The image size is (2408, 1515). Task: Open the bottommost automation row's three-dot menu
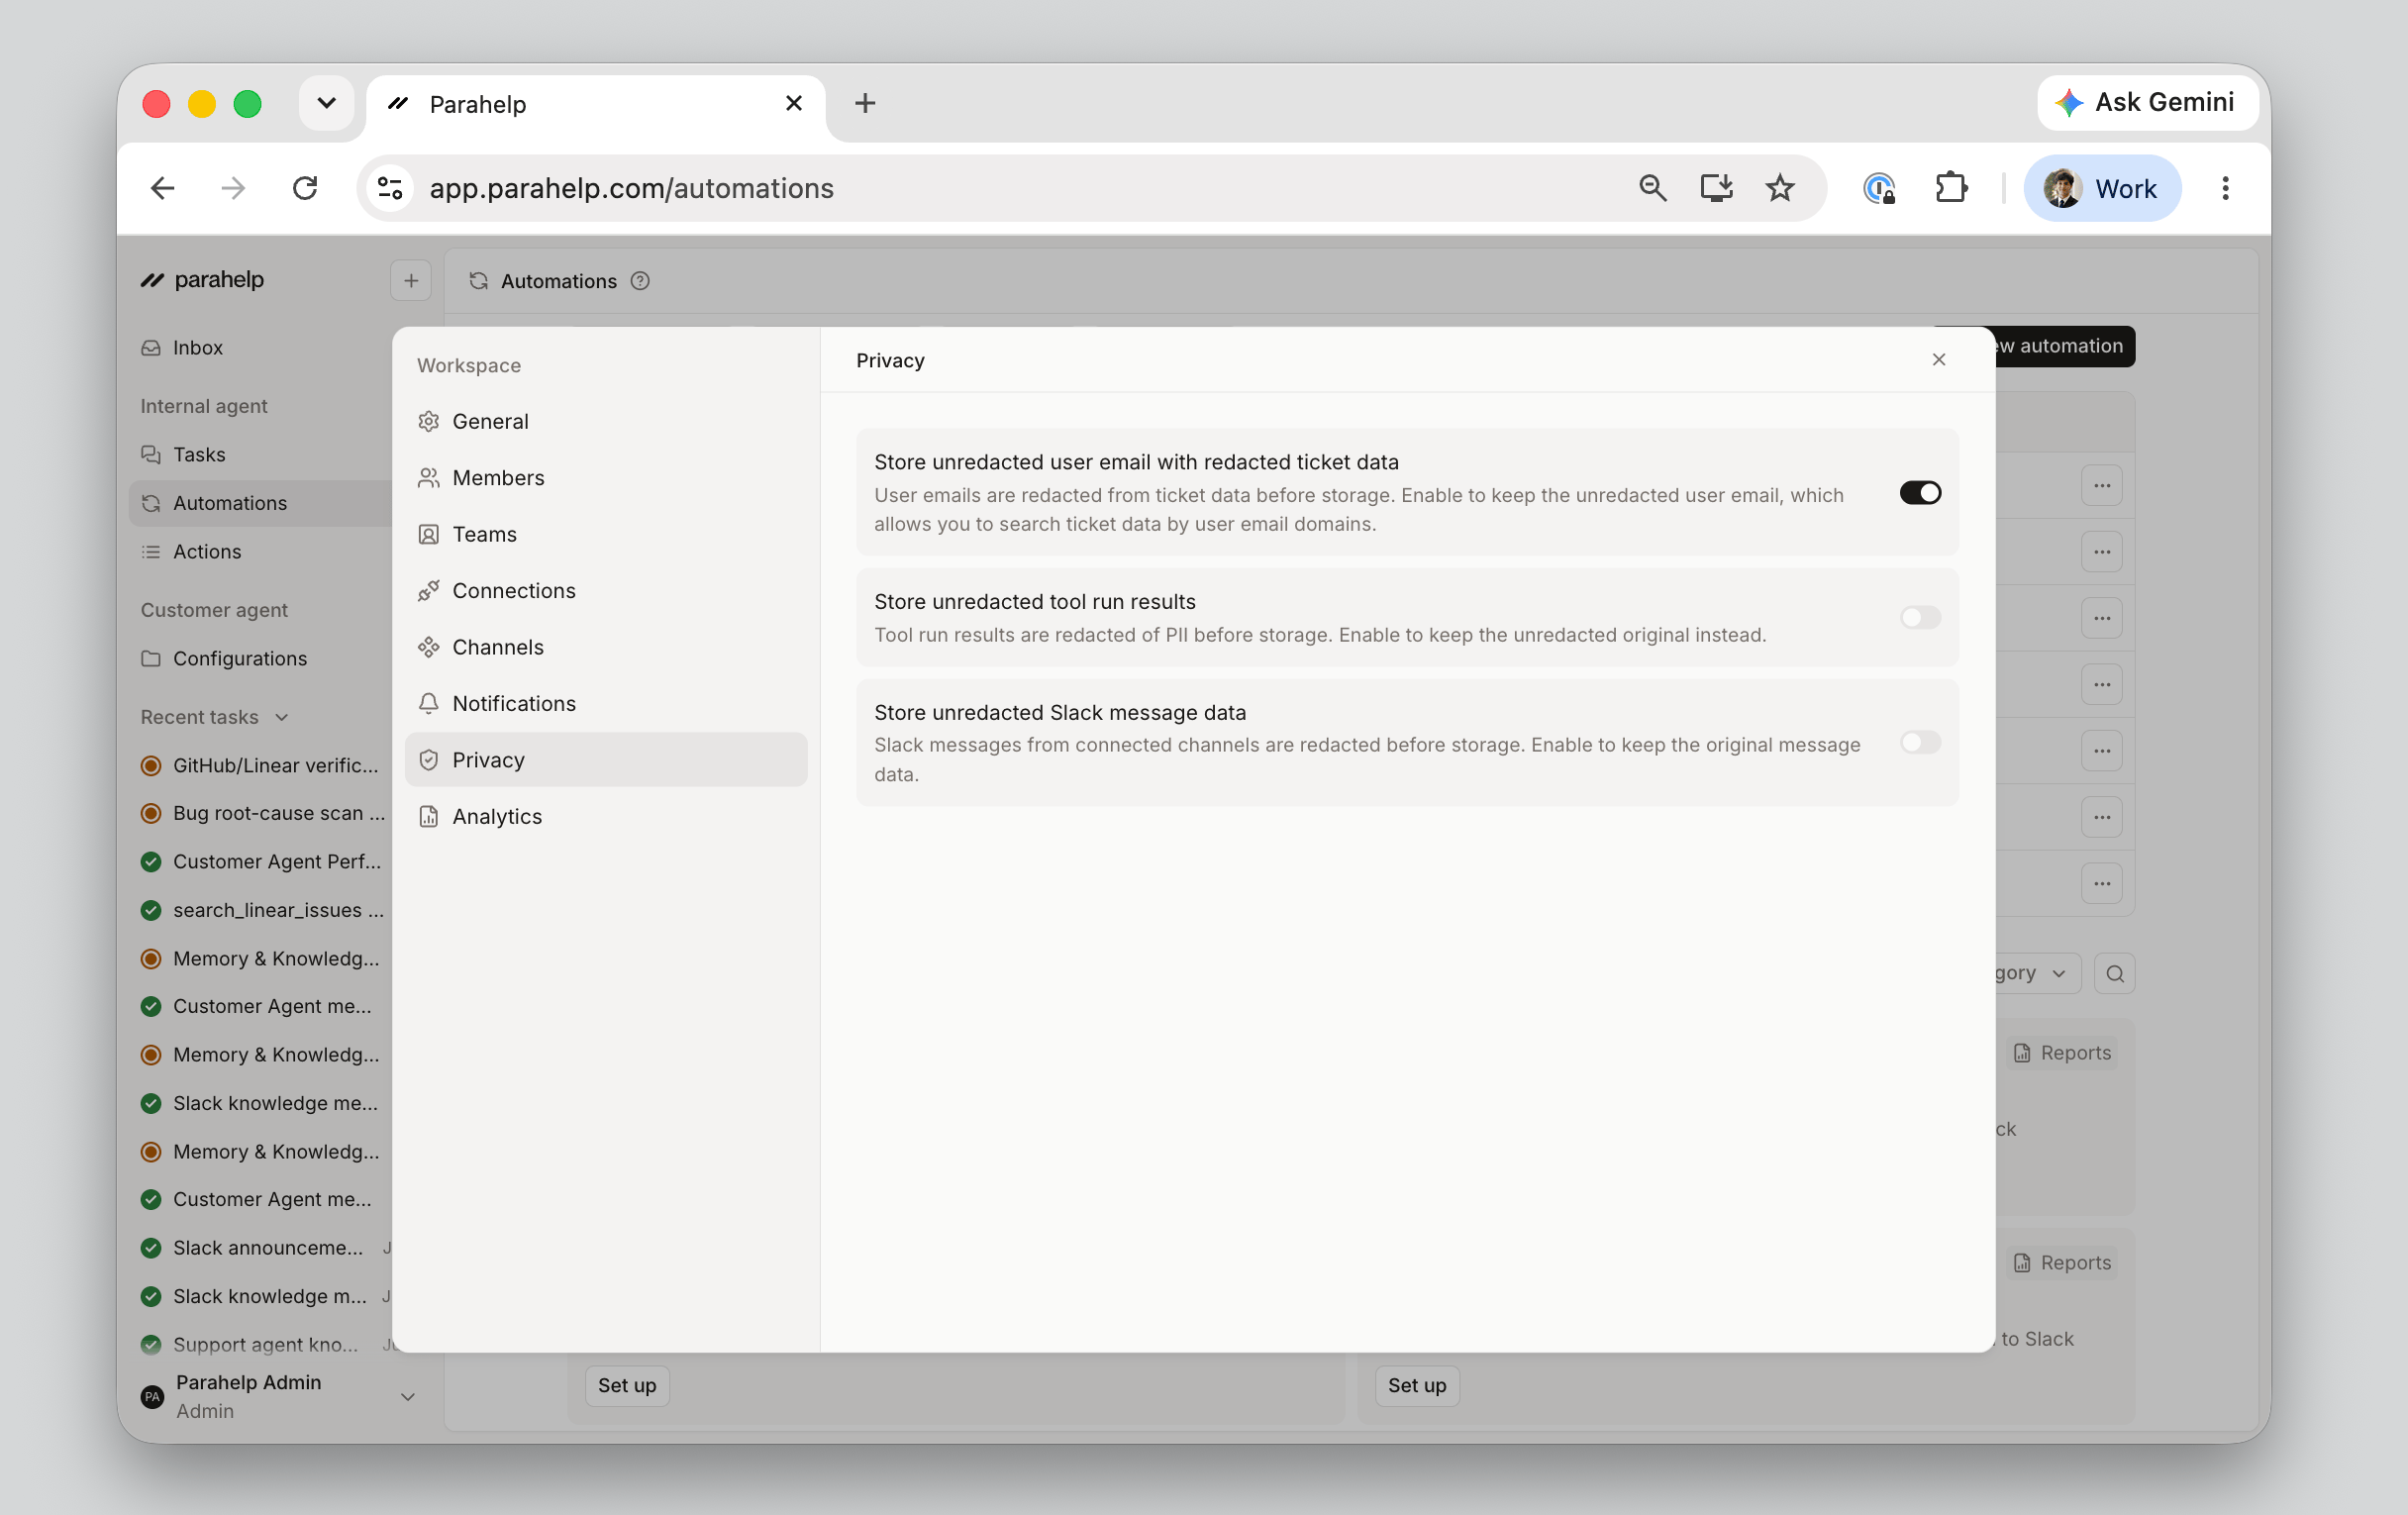coord(2101,884)
